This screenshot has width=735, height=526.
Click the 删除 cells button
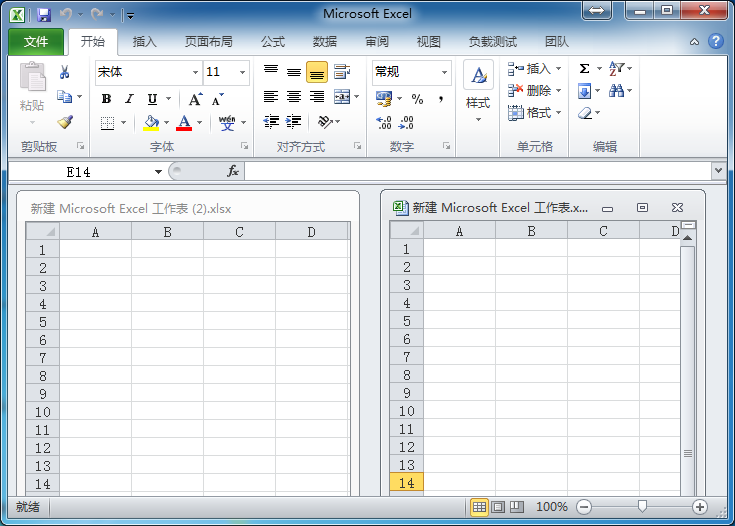coord(529,90)
